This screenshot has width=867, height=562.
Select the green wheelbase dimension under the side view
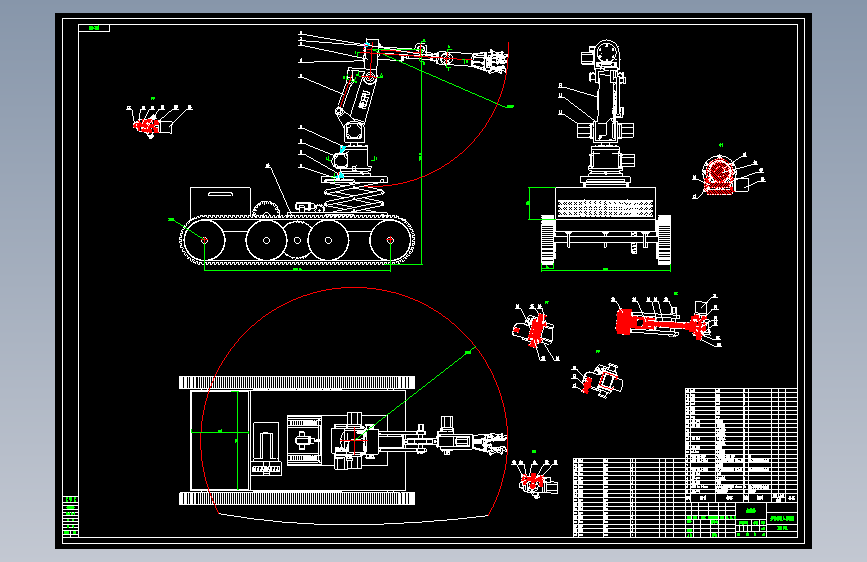point(297,269)
